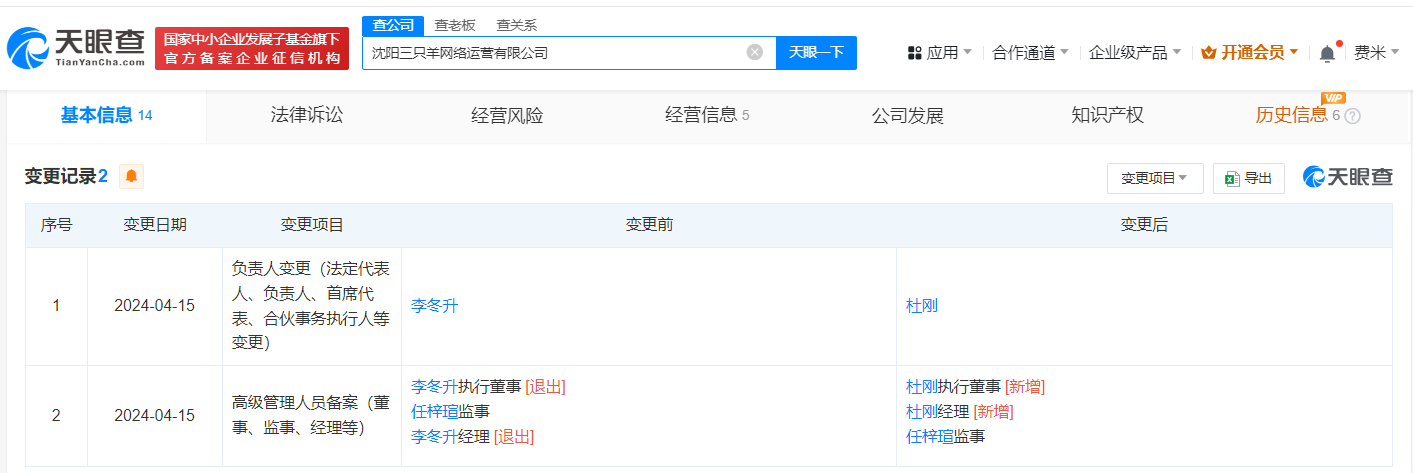
Task: Open 杜刚 link in row 1 变更后
Action: (x=922, y=306)
